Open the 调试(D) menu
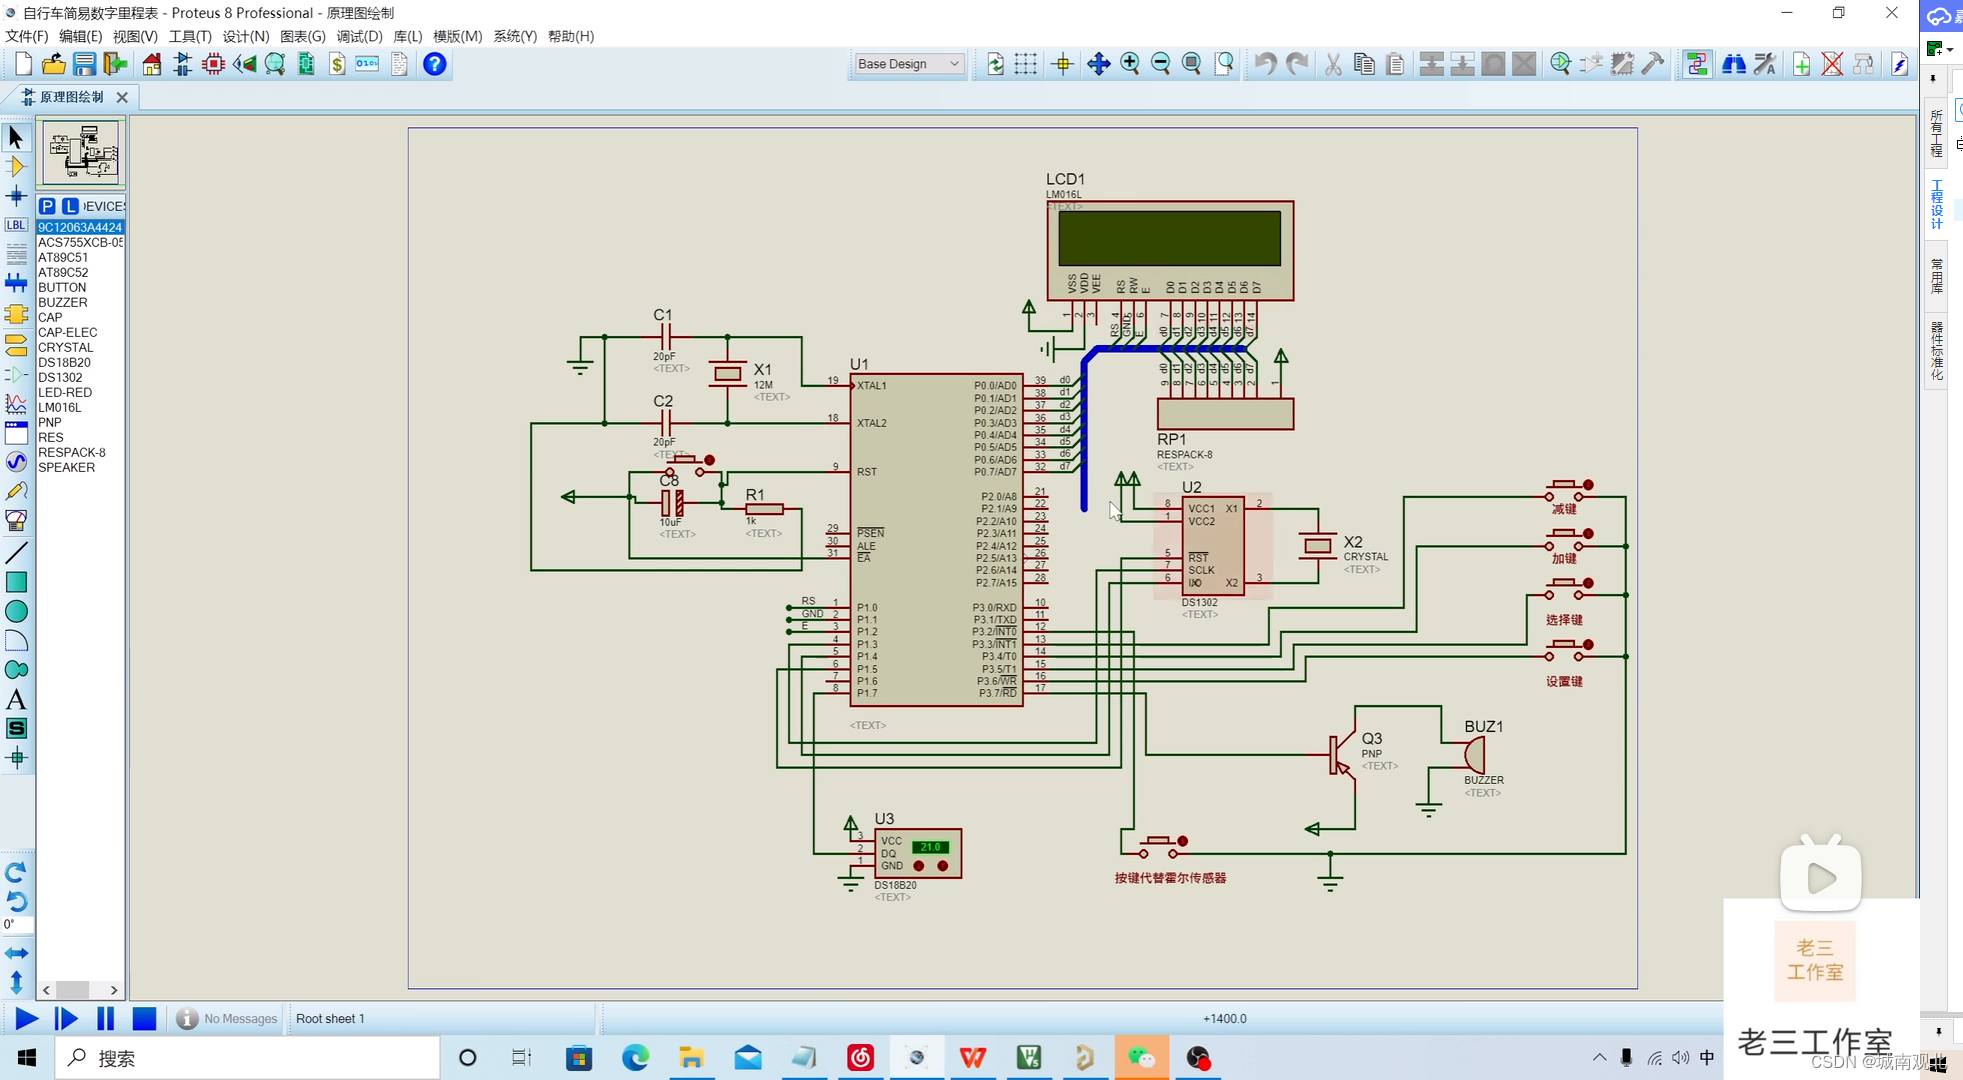The width and height of the screenshot is (1963, 1080). (359, 36)
